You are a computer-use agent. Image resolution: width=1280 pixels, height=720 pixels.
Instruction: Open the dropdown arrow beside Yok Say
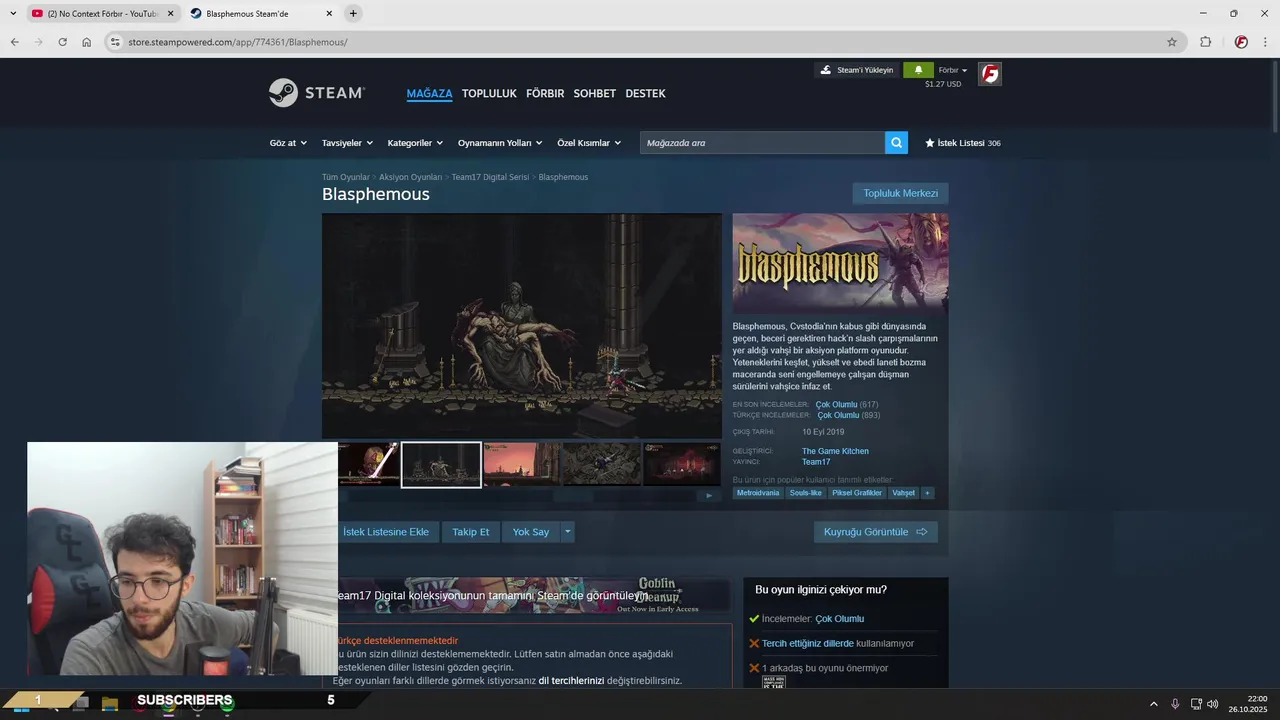click(567, 532)
